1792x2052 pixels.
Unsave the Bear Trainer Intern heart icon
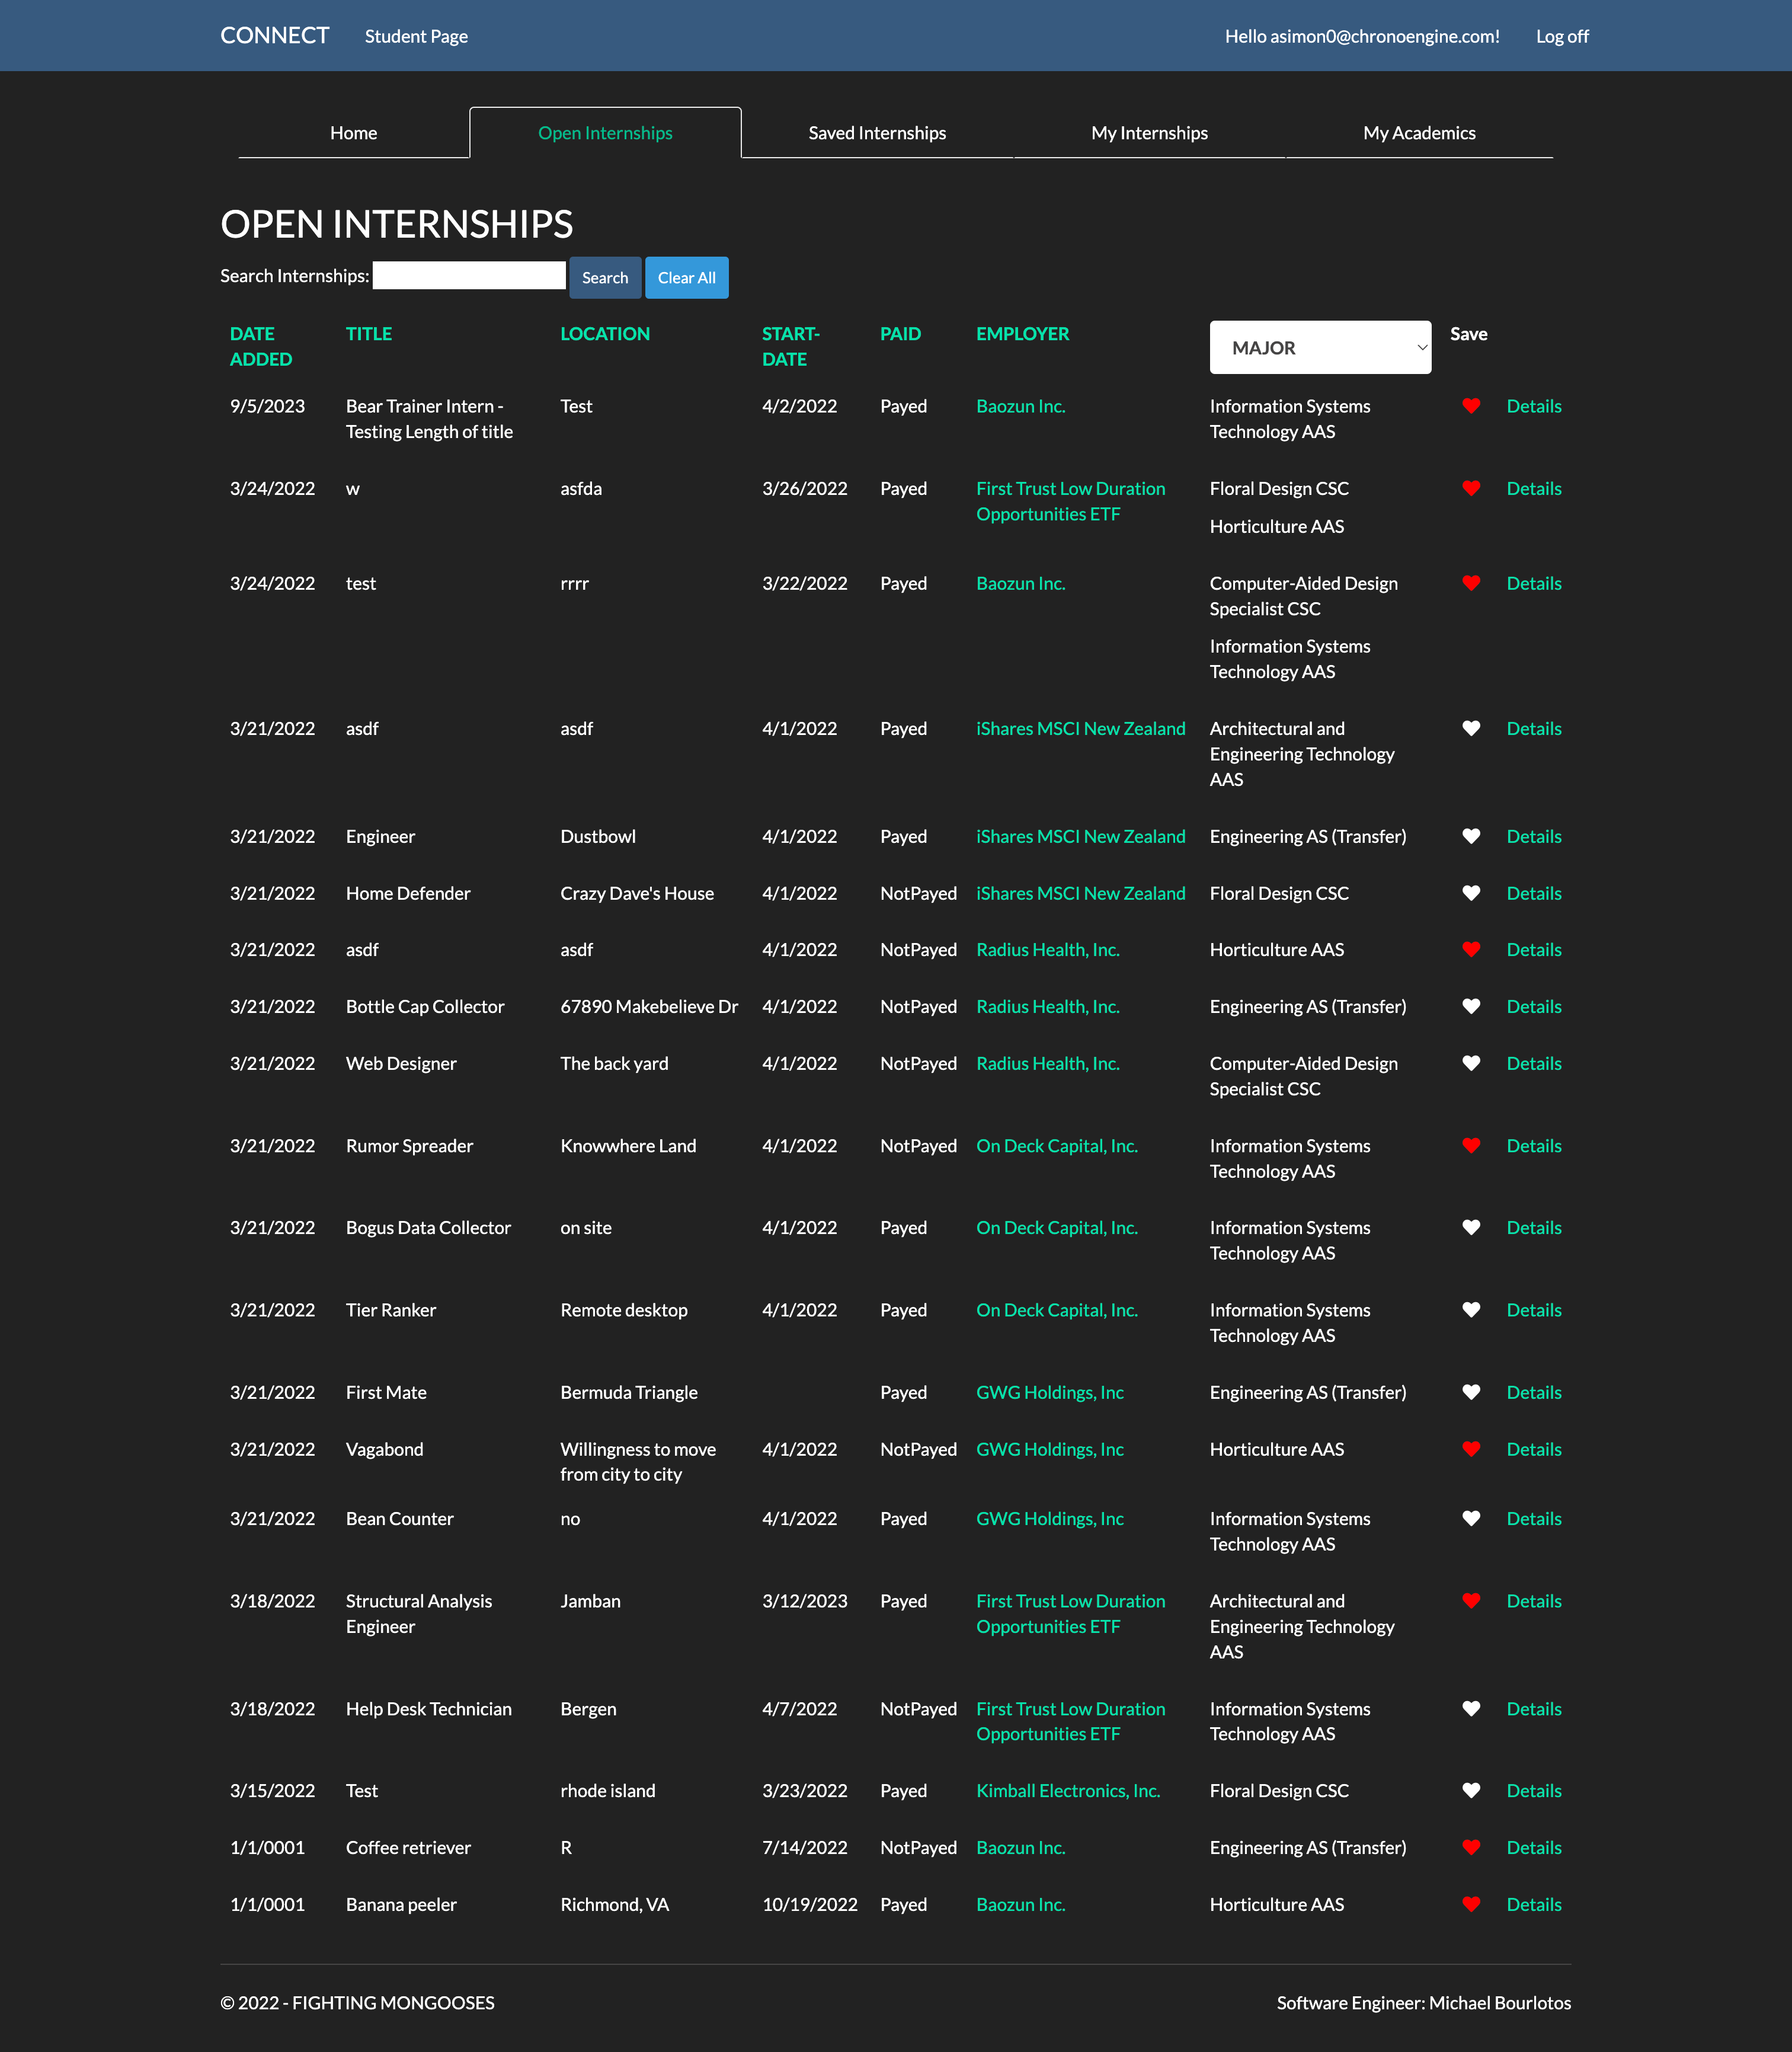pyautogui.click(x=1470, y=406)
